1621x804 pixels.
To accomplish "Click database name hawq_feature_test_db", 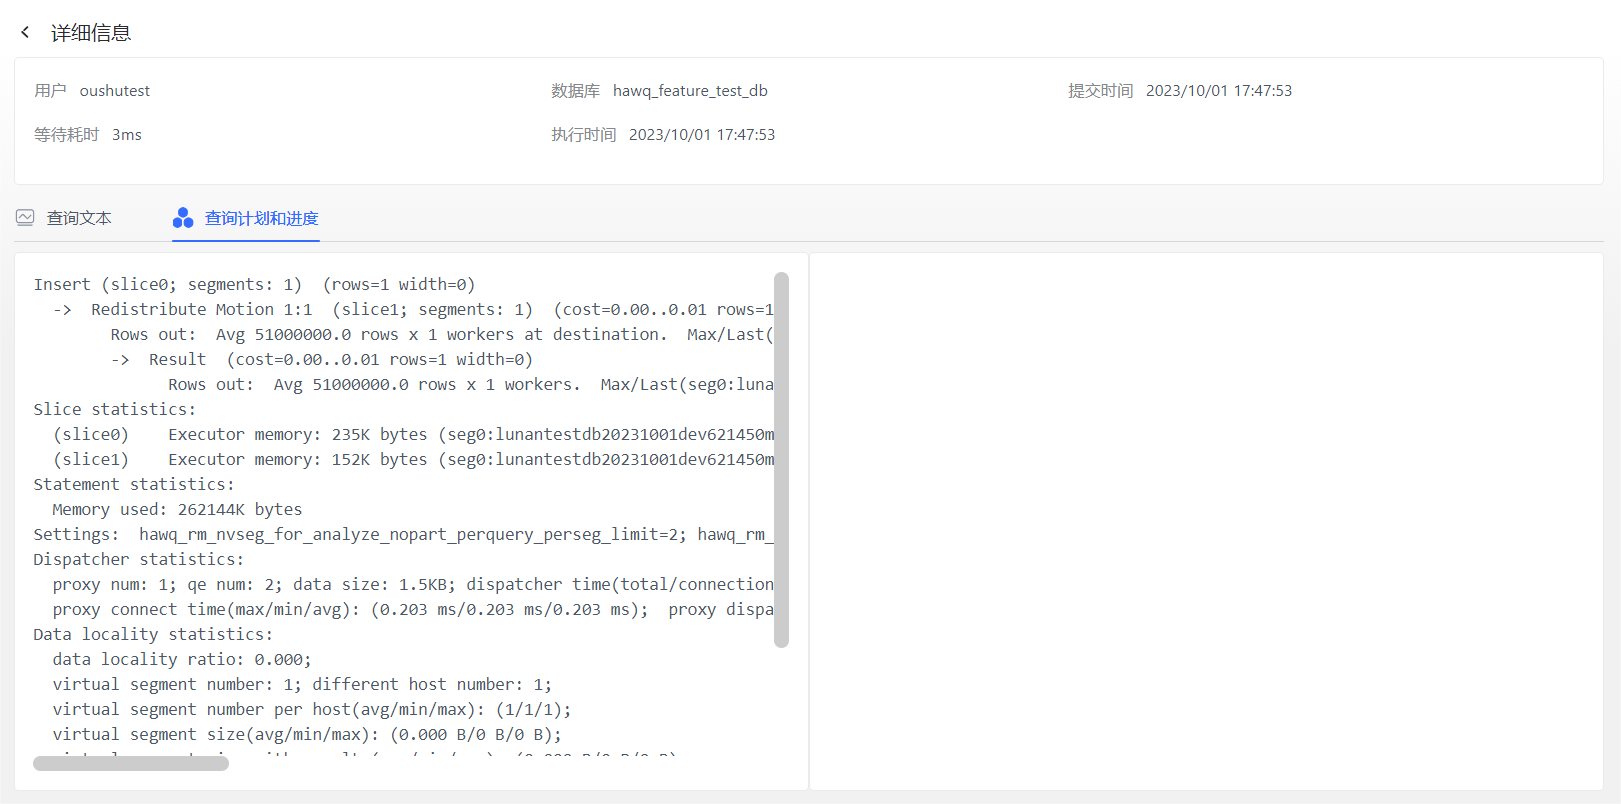I will point(690,91).
